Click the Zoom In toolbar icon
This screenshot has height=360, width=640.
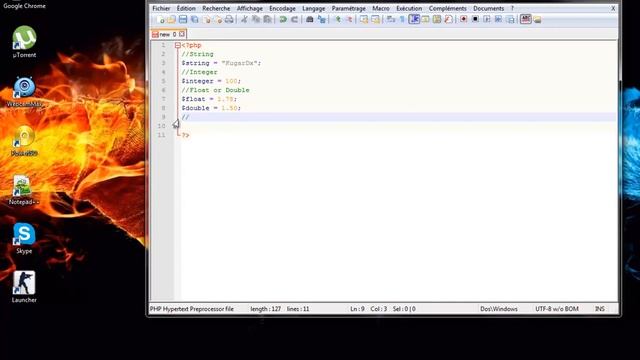click(338, 19)
